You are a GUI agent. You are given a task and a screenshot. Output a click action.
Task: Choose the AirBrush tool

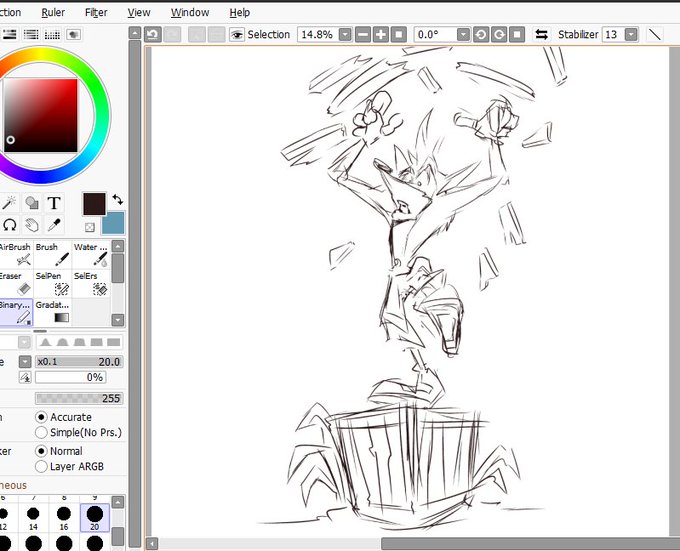pyautogui.click(x=16, y=254)
